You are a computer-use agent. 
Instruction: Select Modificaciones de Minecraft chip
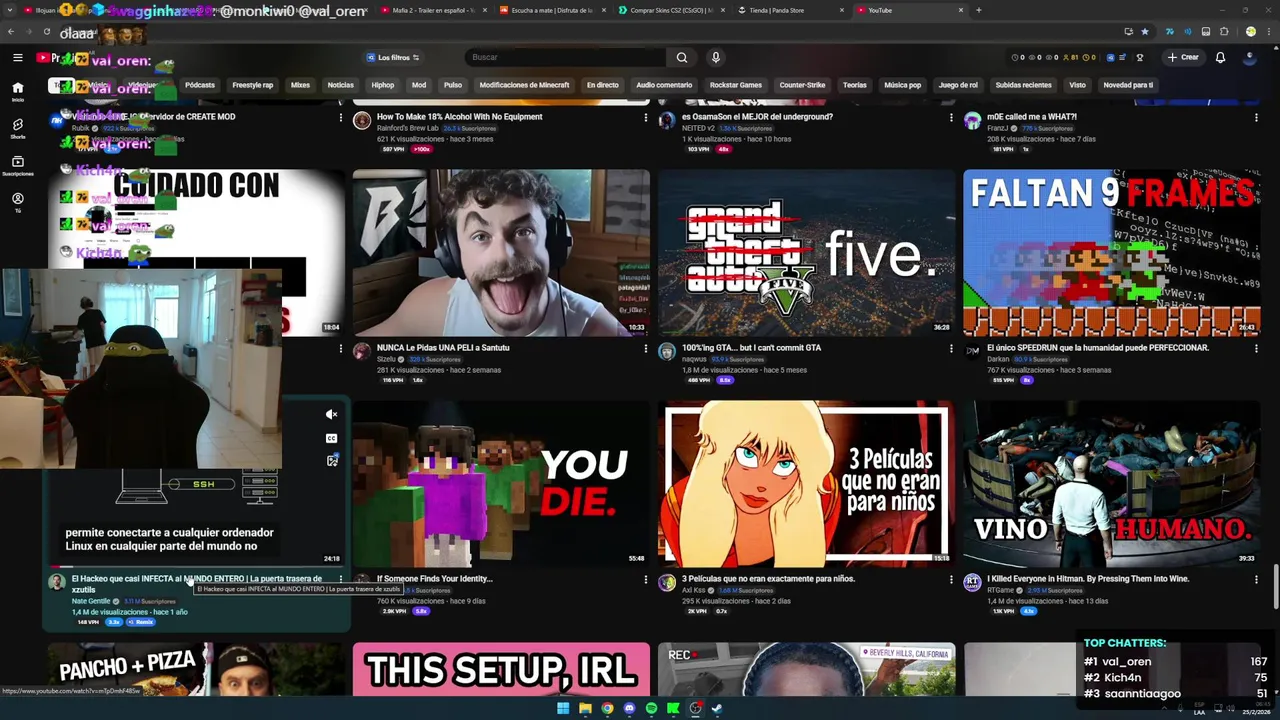click(x=524, y=85)
